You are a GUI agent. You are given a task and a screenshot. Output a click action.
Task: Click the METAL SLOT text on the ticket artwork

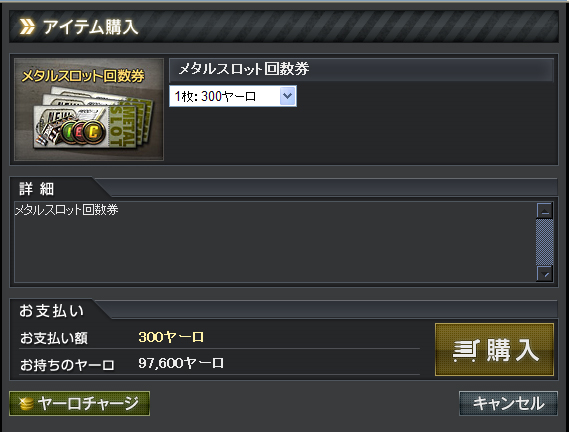(123, 125)
